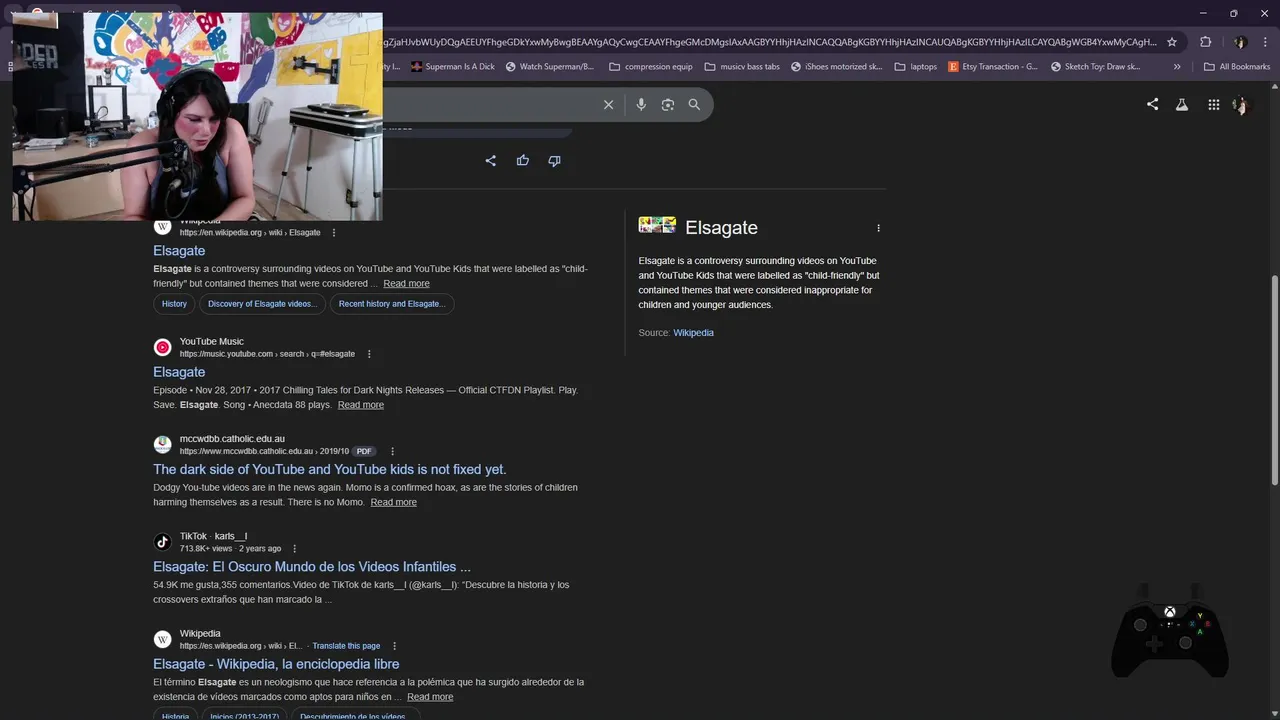Image resolution: width=1280 pixels, height=720 pixels.
Task: Open more options for English Wikipedia result
Action: [334, 233]
